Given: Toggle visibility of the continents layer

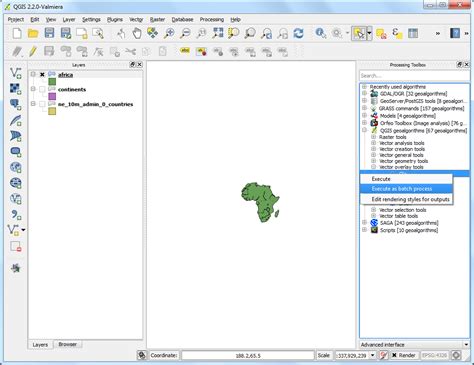Looking at the screenshot, I should click(x=42, y=89).
